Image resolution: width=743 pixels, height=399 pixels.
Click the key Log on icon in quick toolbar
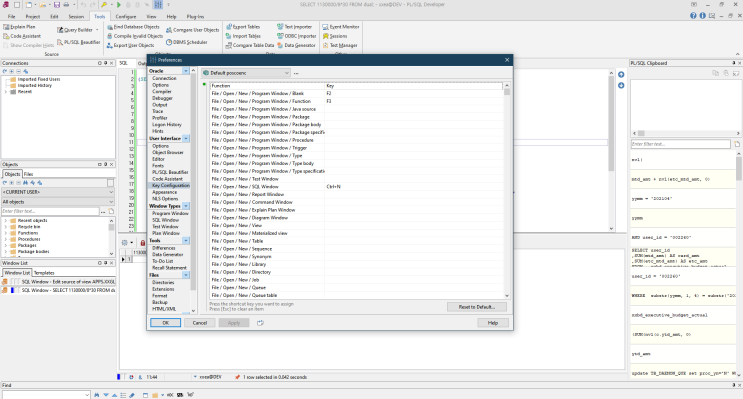pos(103,5)
